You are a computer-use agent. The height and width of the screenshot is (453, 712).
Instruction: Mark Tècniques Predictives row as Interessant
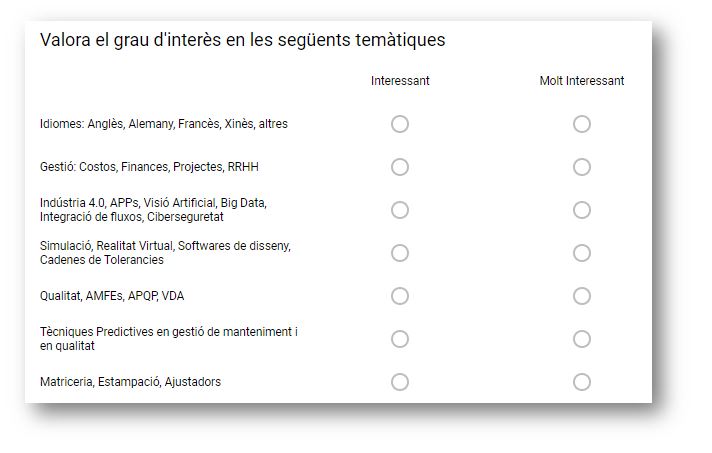400,339
